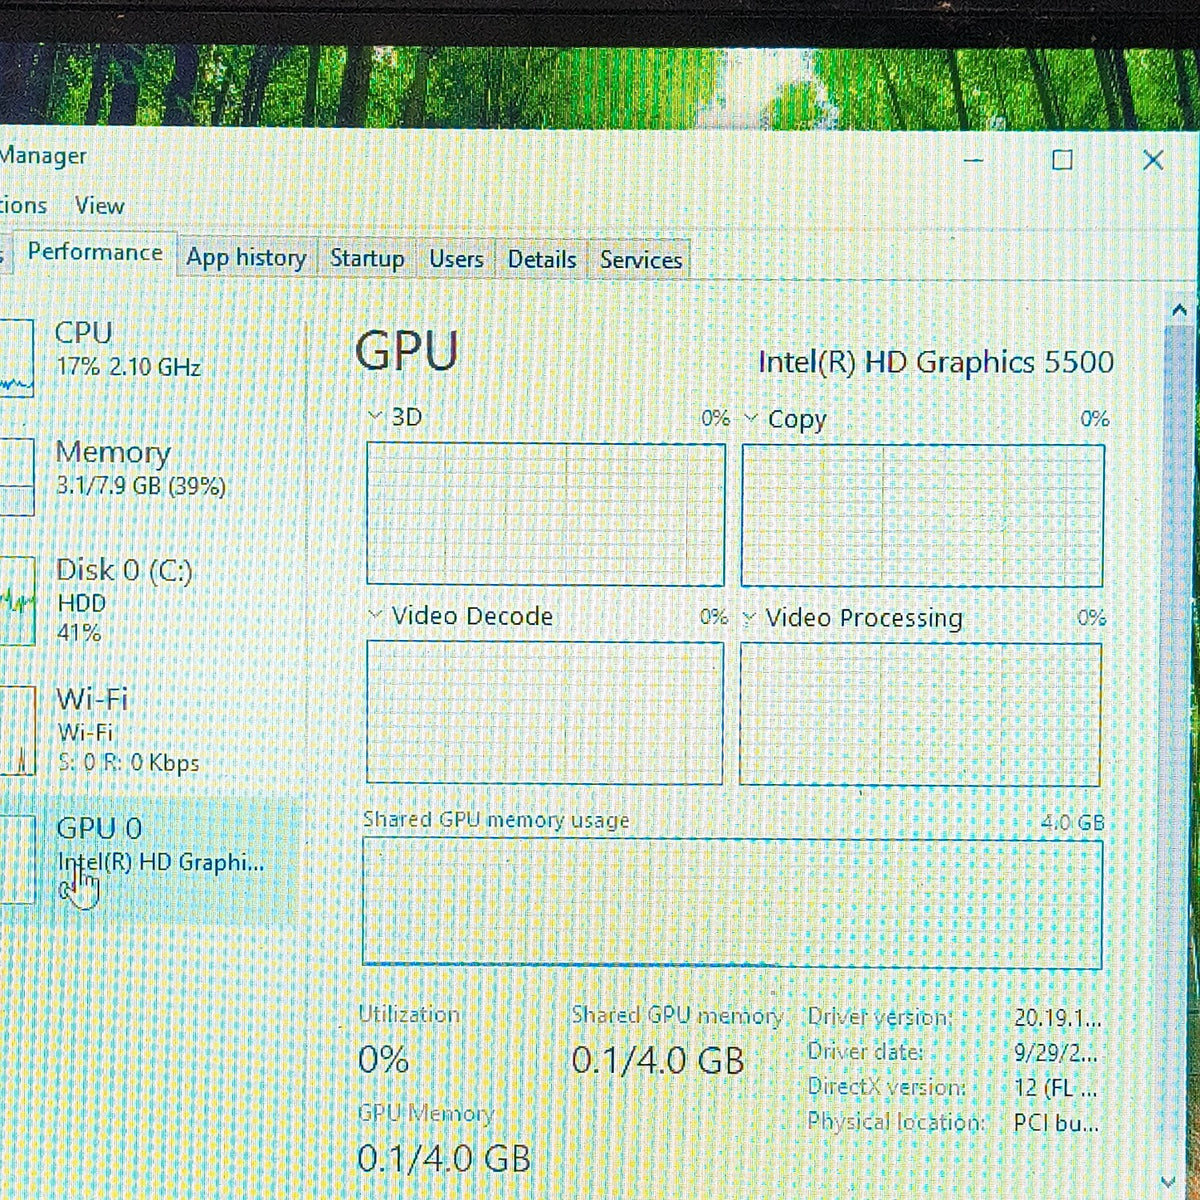Maximize the Task Manager window
1200x1200 pixels.
pos(1063,160)
